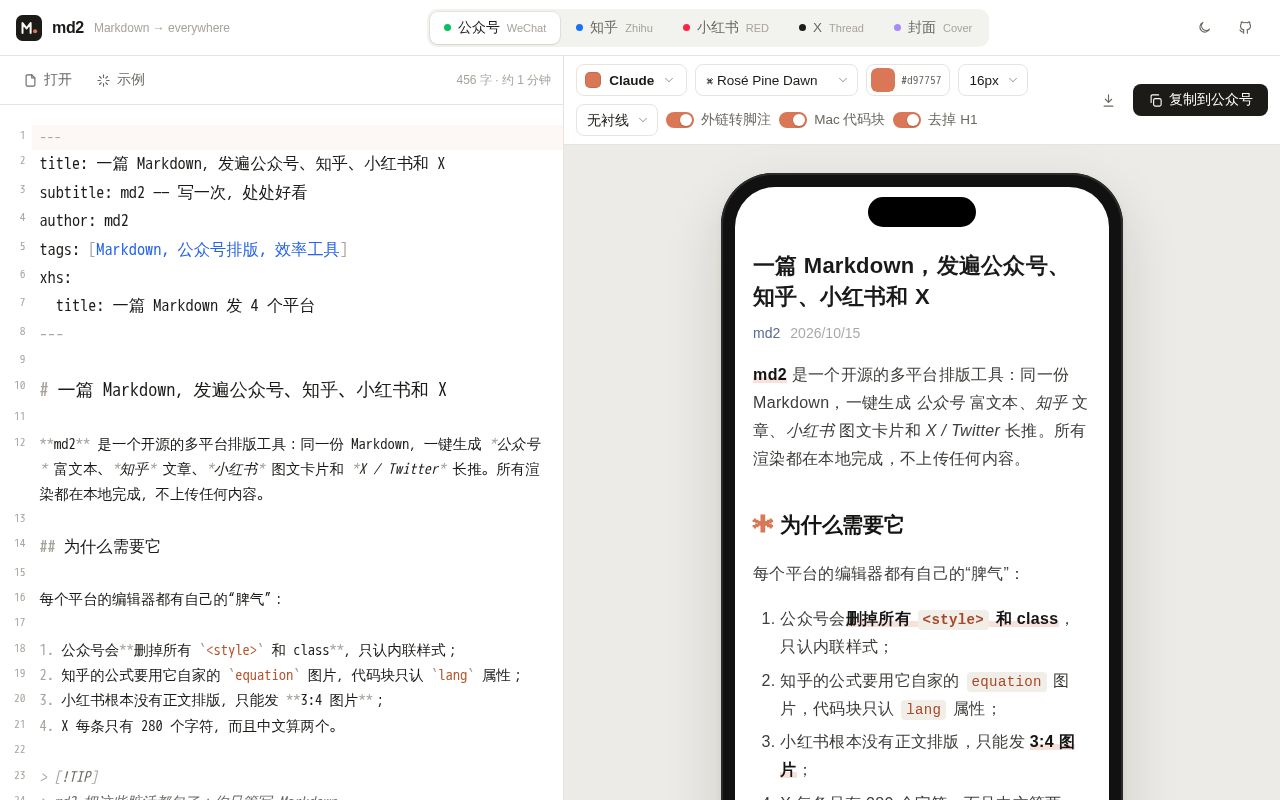Open the 无衬线 font family dropdown
Image resolution: width=1280 pixels, height=800 pixels.
click(x=617, y=120)
